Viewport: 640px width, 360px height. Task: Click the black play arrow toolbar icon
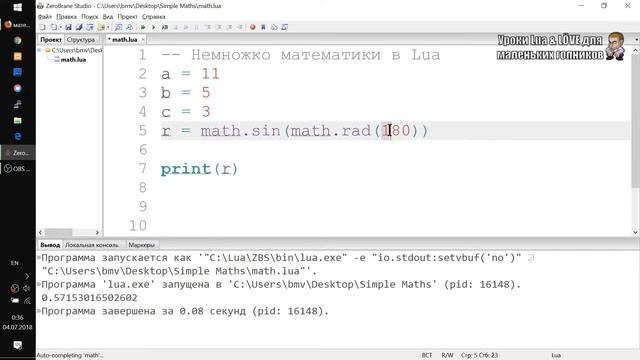pyautogui.click(x=153, y=27)
